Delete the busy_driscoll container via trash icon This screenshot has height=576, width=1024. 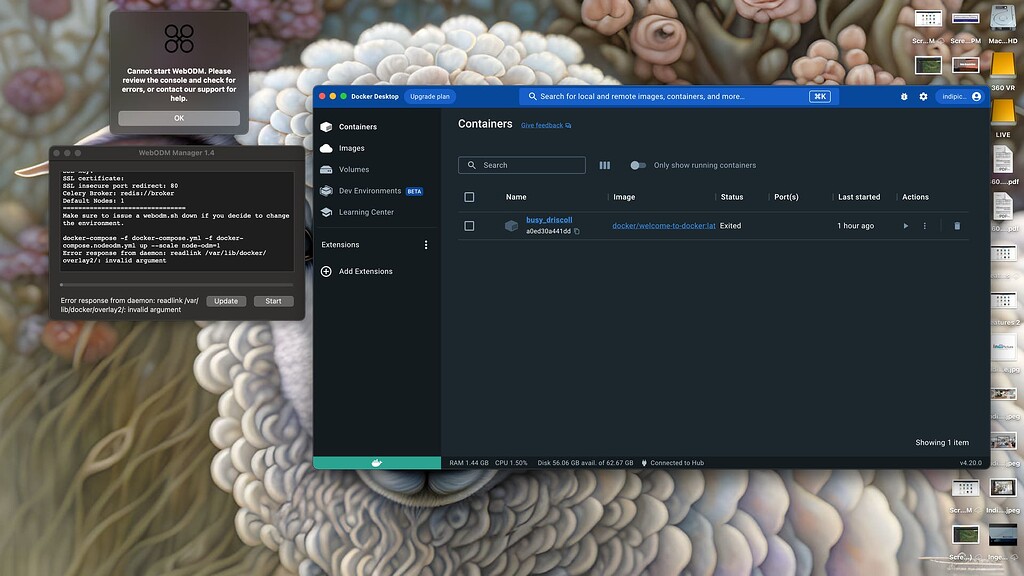click(x=957, y=226)
